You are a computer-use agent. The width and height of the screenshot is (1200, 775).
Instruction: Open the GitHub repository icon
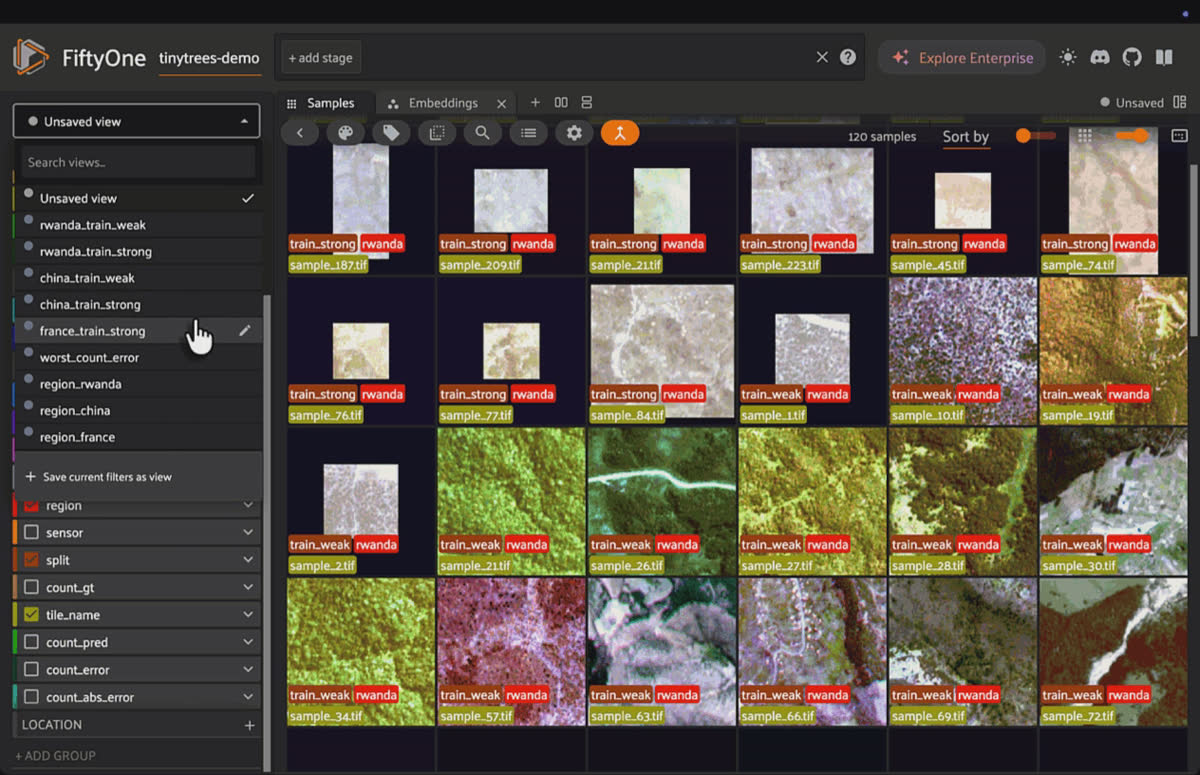(1132, 57)
